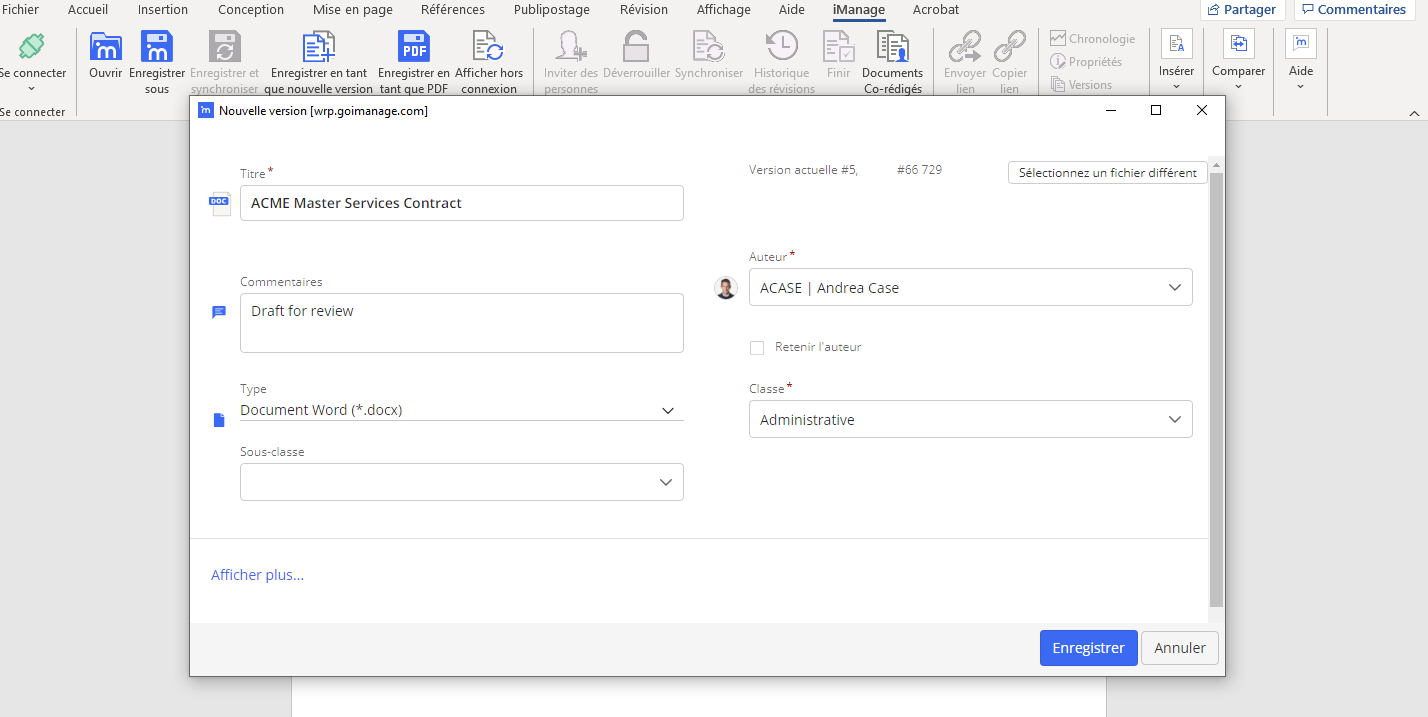Screen dimensions: 1428x717
Task: Switch to the Révision ribbon tab
Action: 643,10
